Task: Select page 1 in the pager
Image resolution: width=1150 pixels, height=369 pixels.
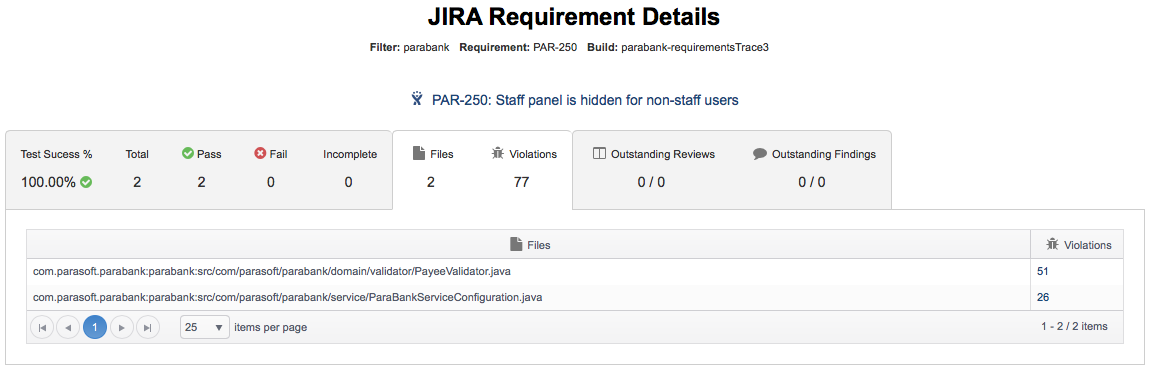Action: click(x=95, y=327)
